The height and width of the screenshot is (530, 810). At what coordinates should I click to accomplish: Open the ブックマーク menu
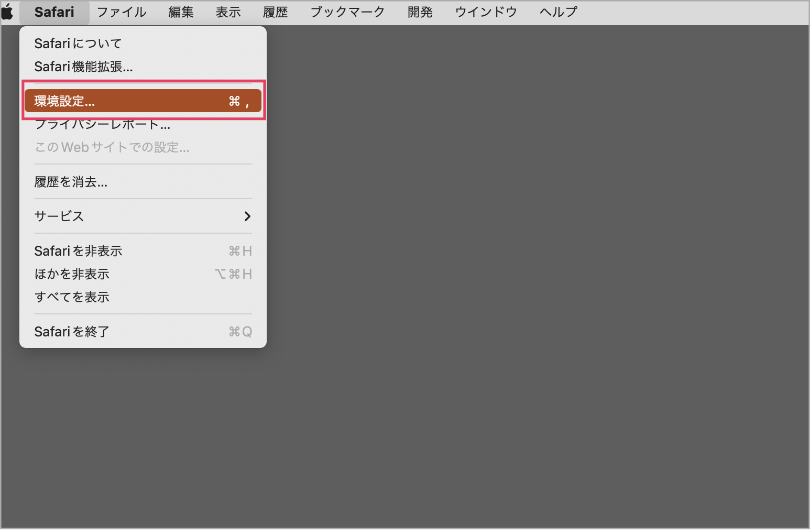pyautogui.click(x=347, y=12)
